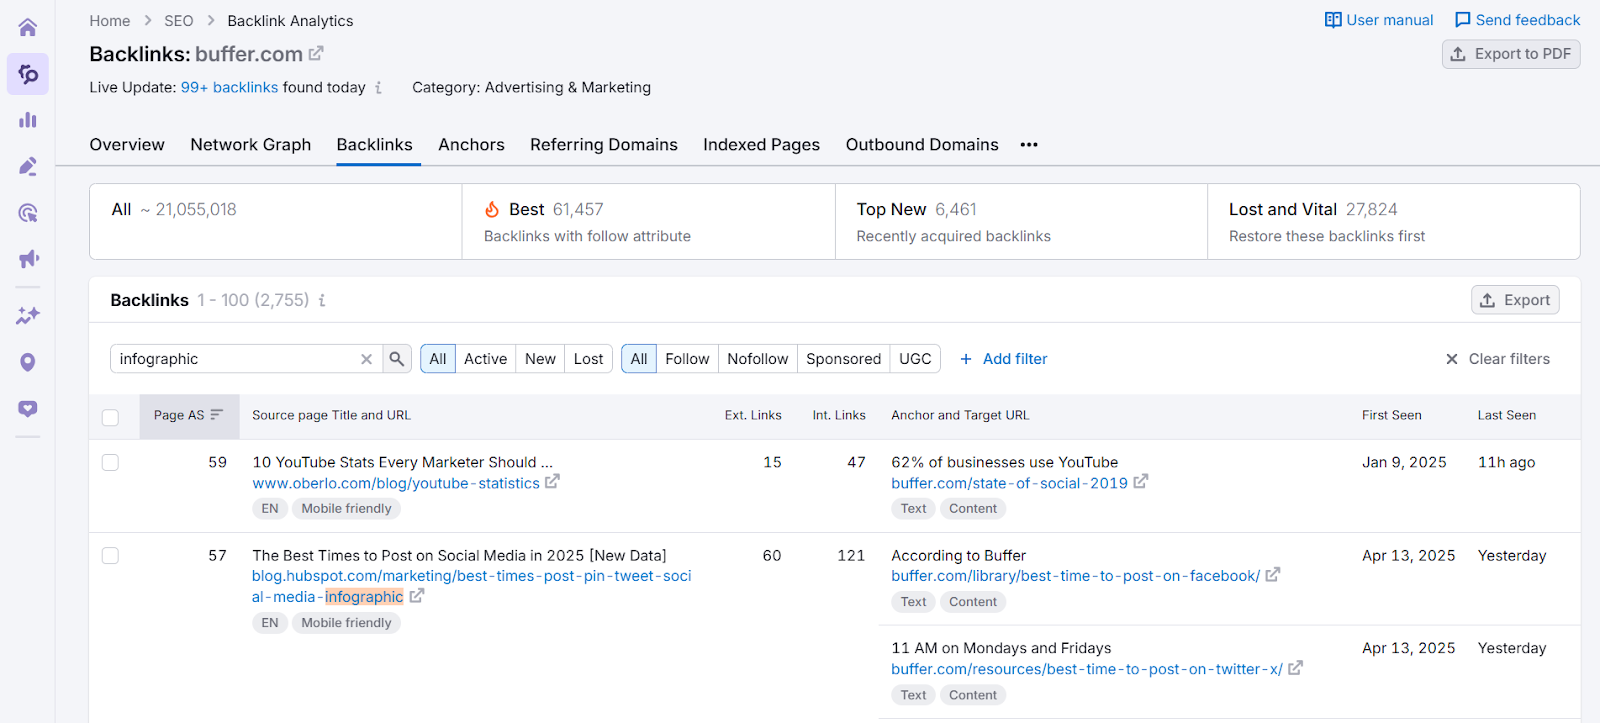Toggle the Follow link-attribute filter

point(687,359)
